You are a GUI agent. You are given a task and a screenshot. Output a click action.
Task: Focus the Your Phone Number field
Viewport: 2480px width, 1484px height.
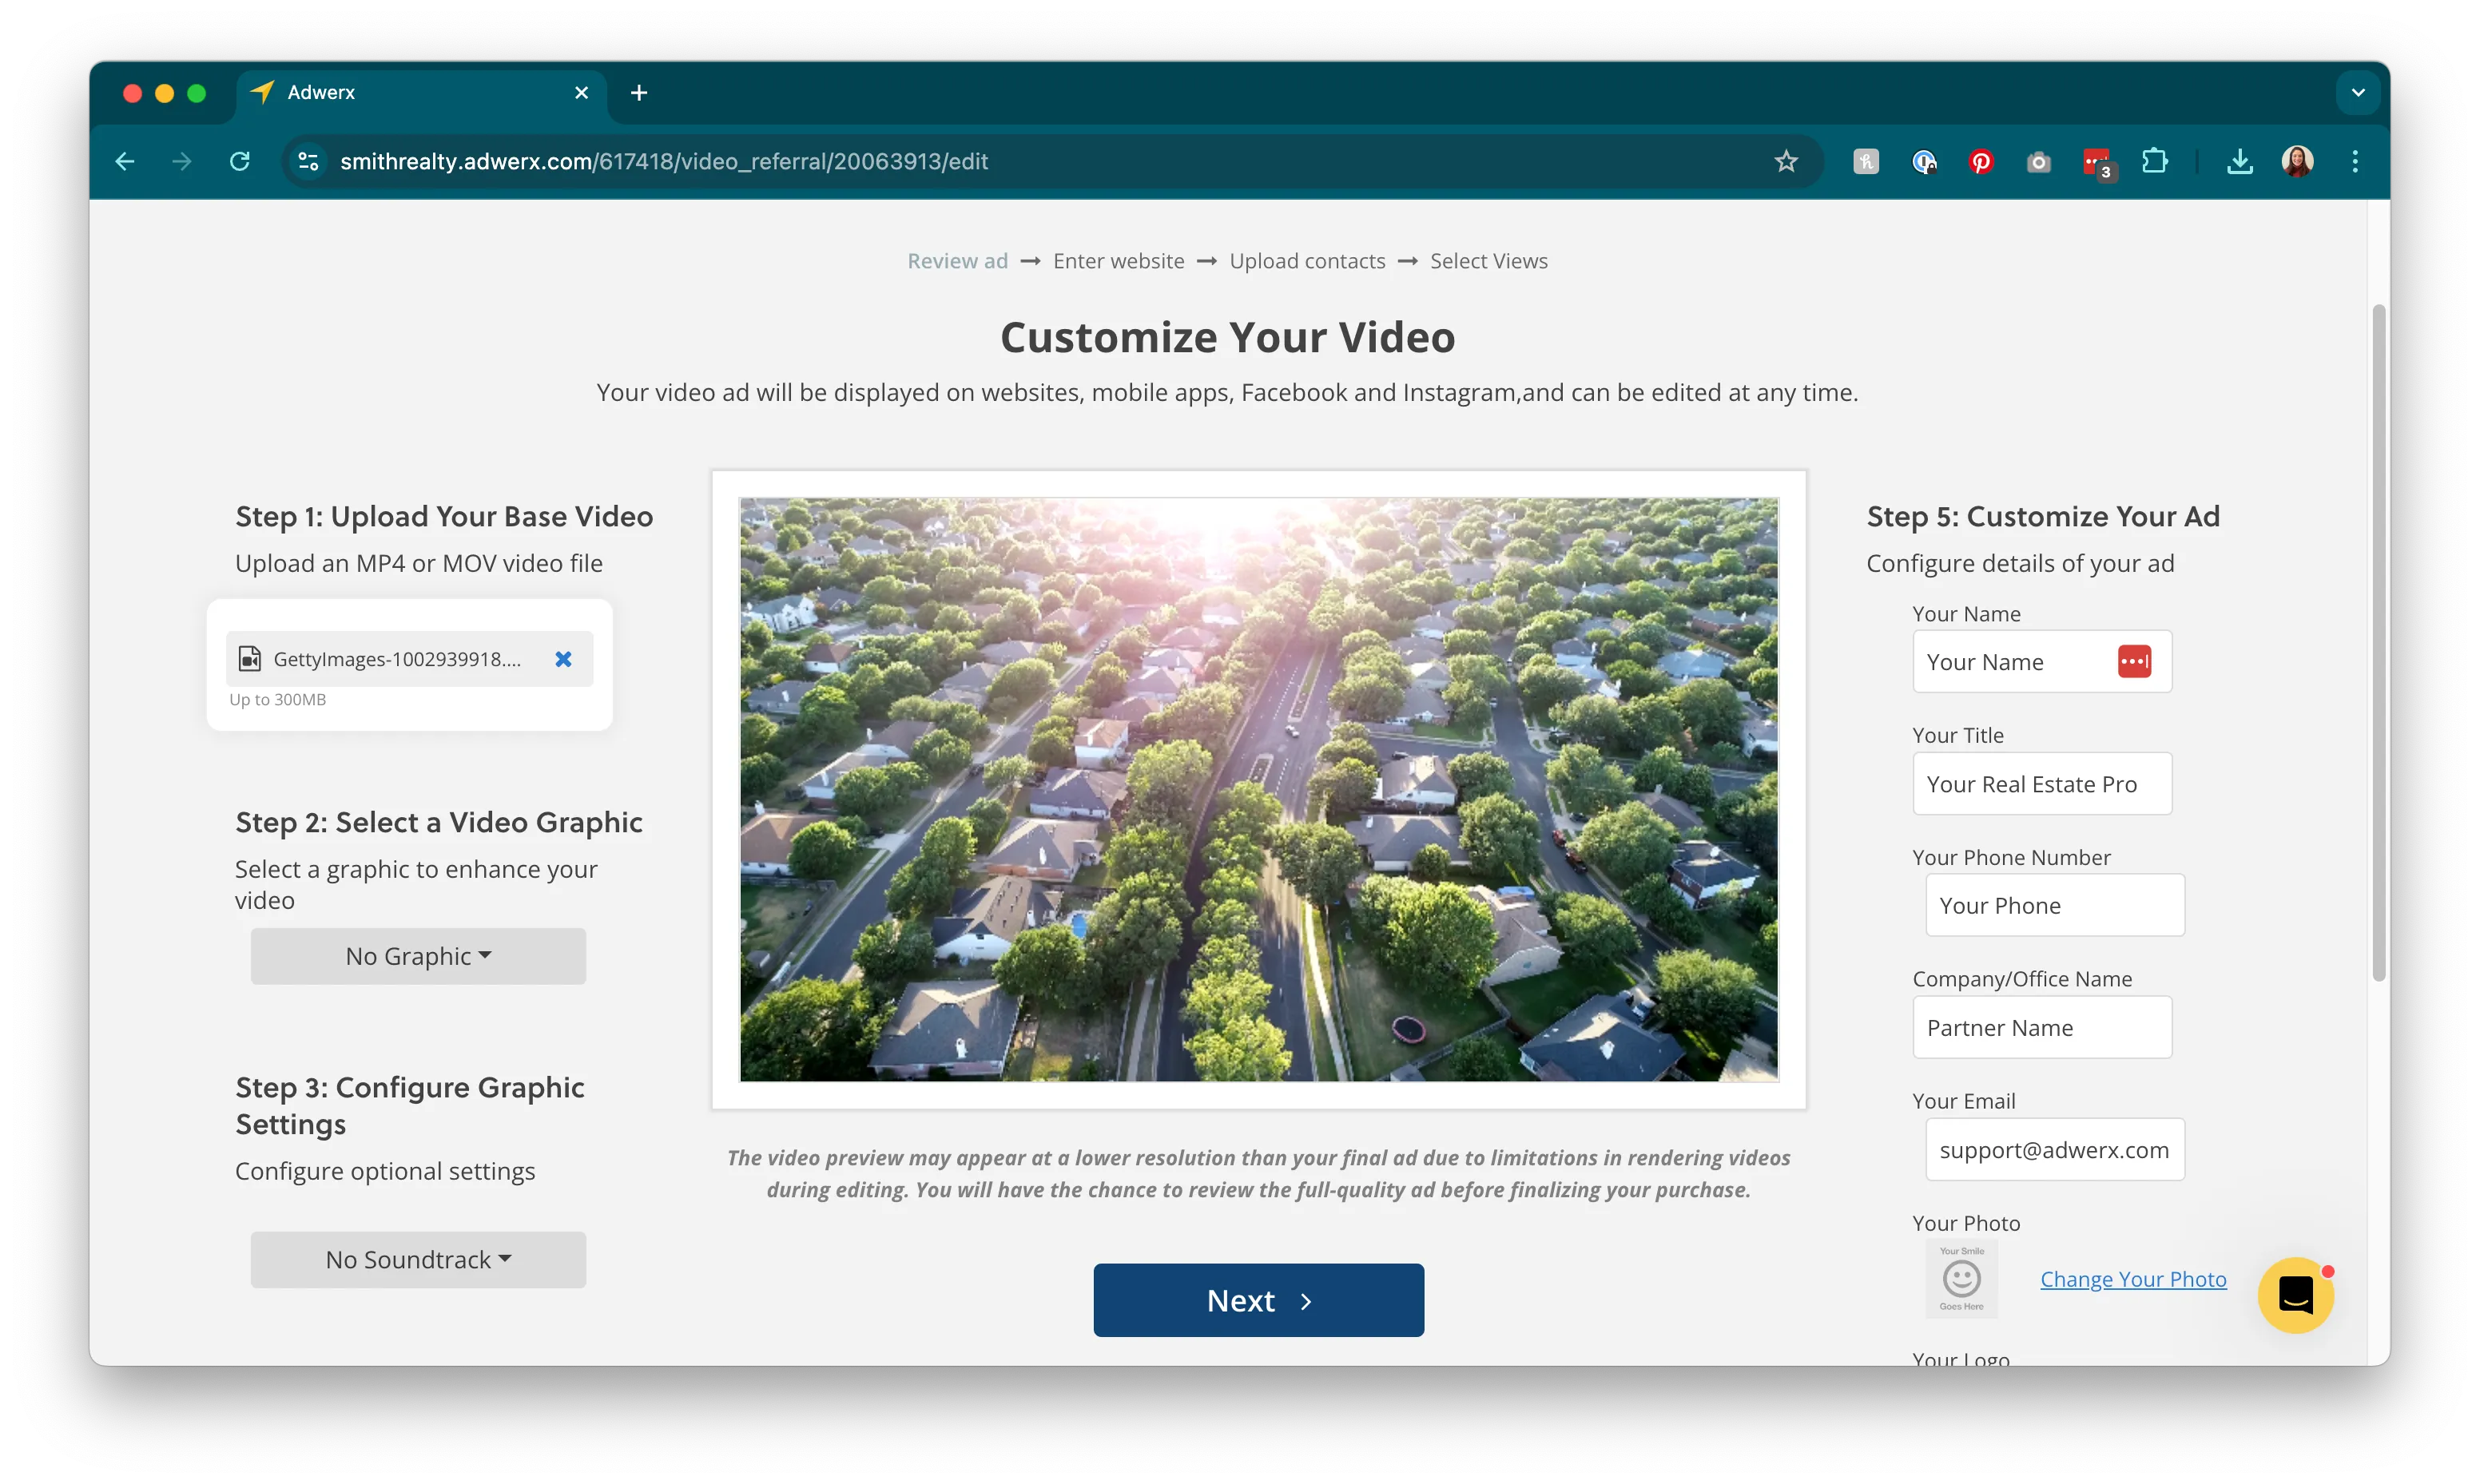pyautogui.click(x=2055, y=905)
